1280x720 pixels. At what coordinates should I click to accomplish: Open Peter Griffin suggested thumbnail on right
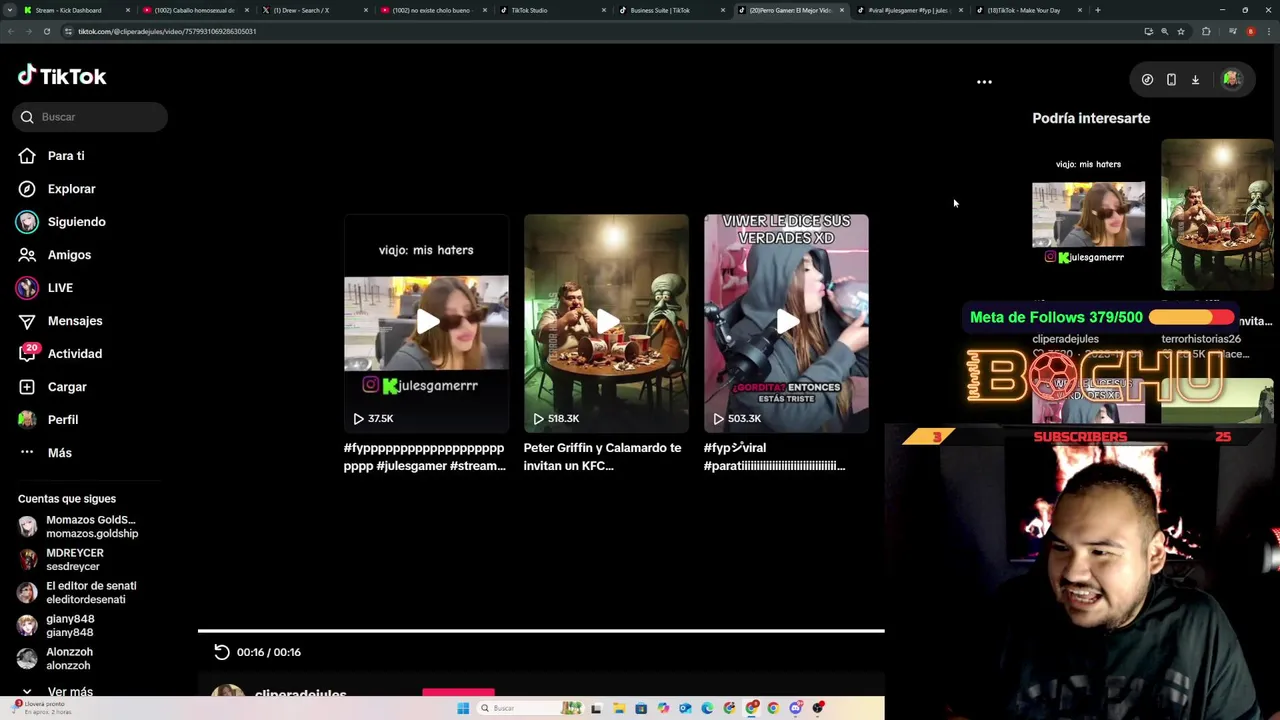[1217, 214]
